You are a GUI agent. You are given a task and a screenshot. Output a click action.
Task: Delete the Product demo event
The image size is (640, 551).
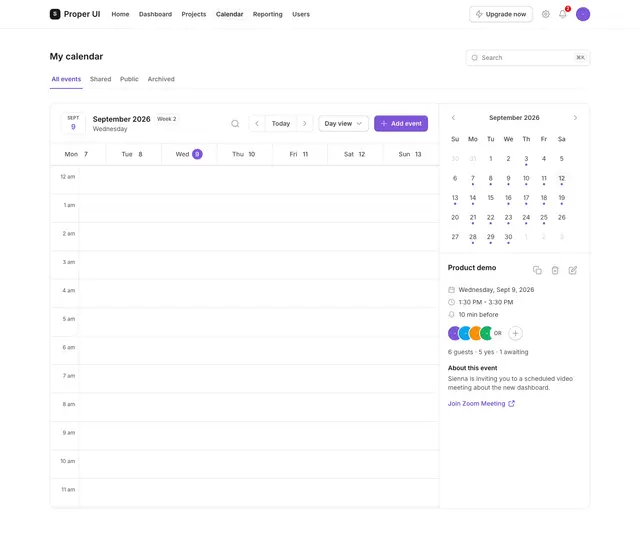coord(555,270)
